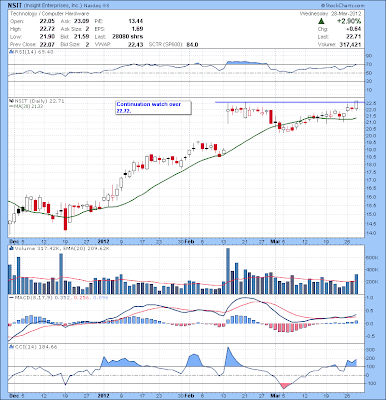Click the -0.5 label on MACD axis
Viewport: 386px width, 400px height.
click(369, 336)
